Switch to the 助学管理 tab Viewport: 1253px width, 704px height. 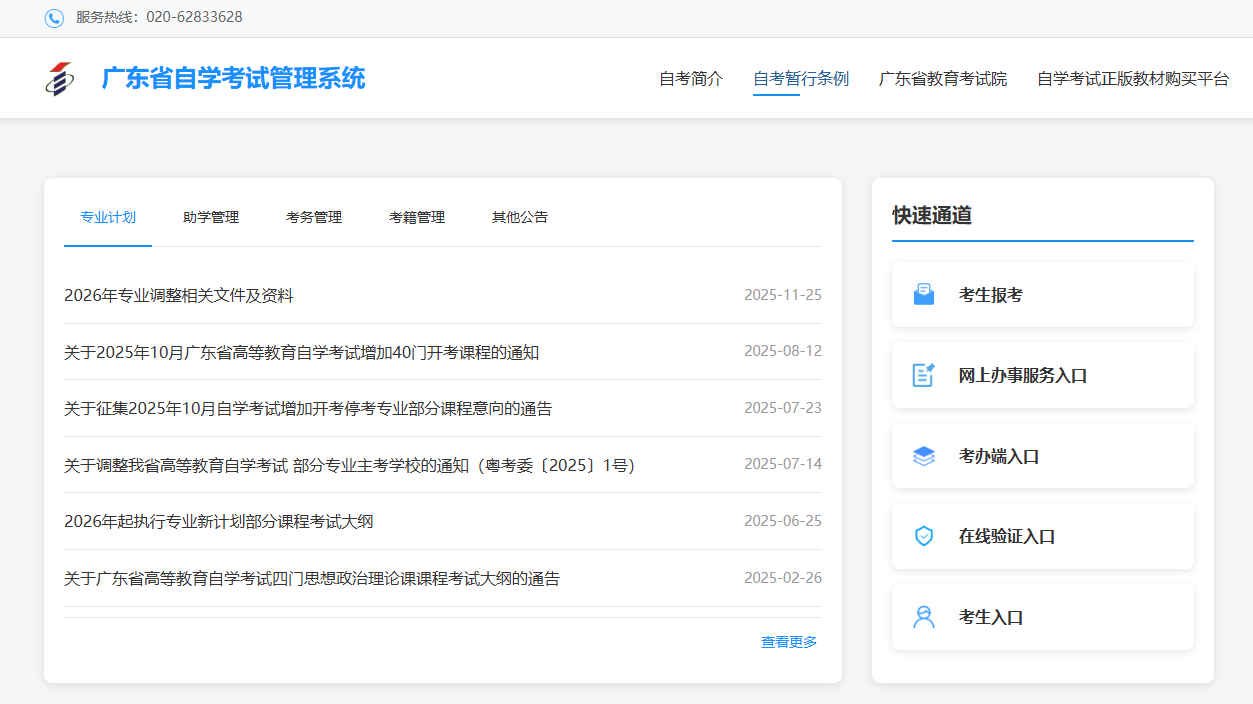tap(211, 217)
